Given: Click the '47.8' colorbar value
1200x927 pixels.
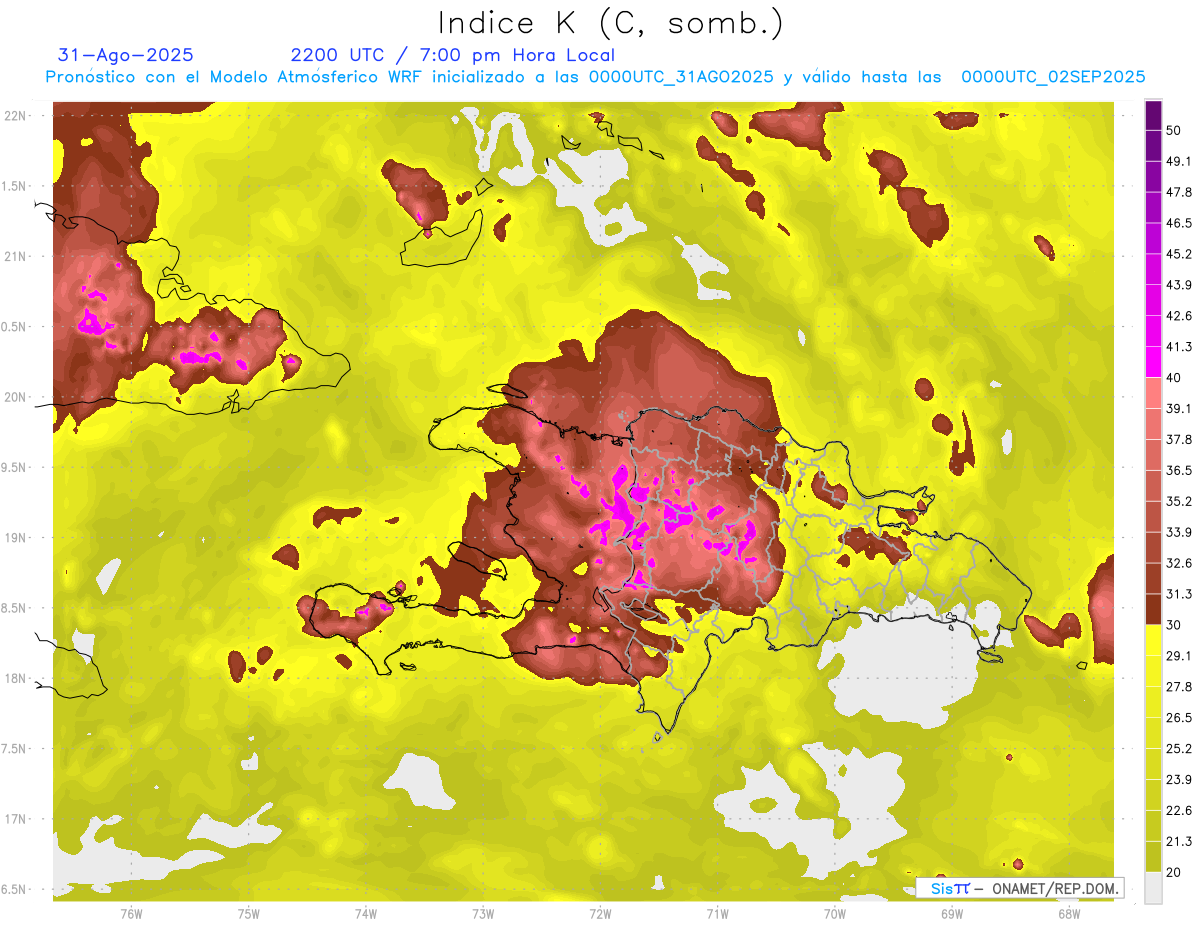Looking at the screenshot, I should click(1178, 192).
